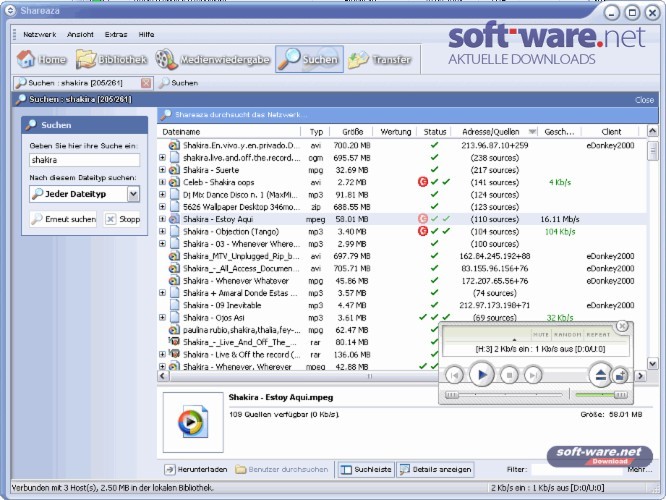The height and width of the screenshot is (500, 666).
Task: Click the shakira search input field
Action: click(x=85, y=160)
